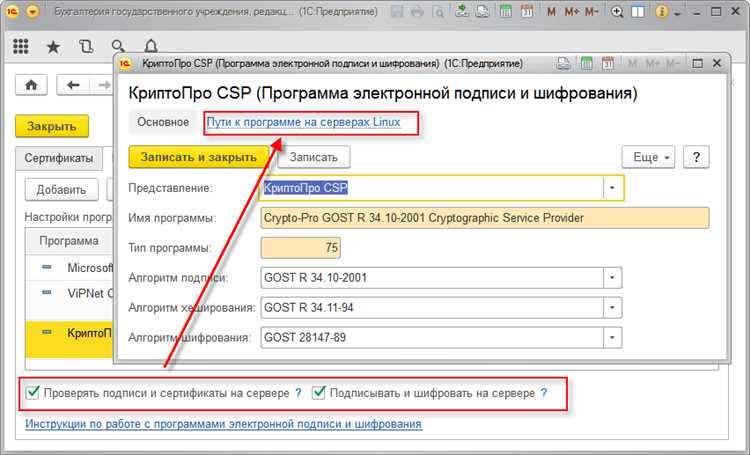This screenshot has width=750, height=455.
Task: Navigate forward with the right arrow button
Action: click(x=102, y=85)
